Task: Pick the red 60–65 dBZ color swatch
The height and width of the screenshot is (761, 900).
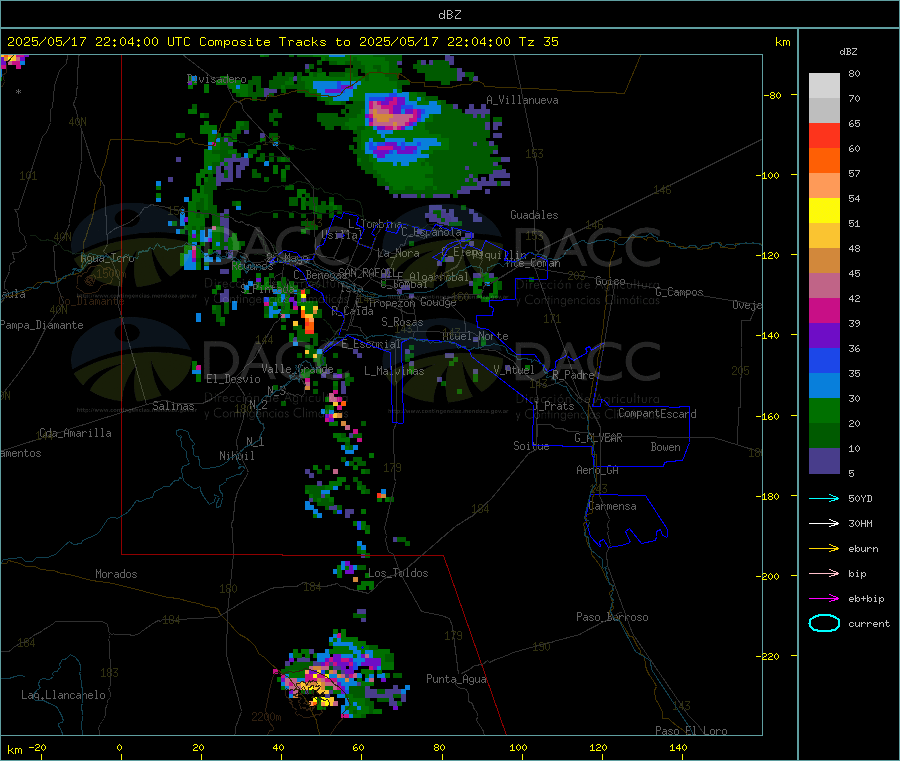Action: pyautogui.click(x=824, y=136)
